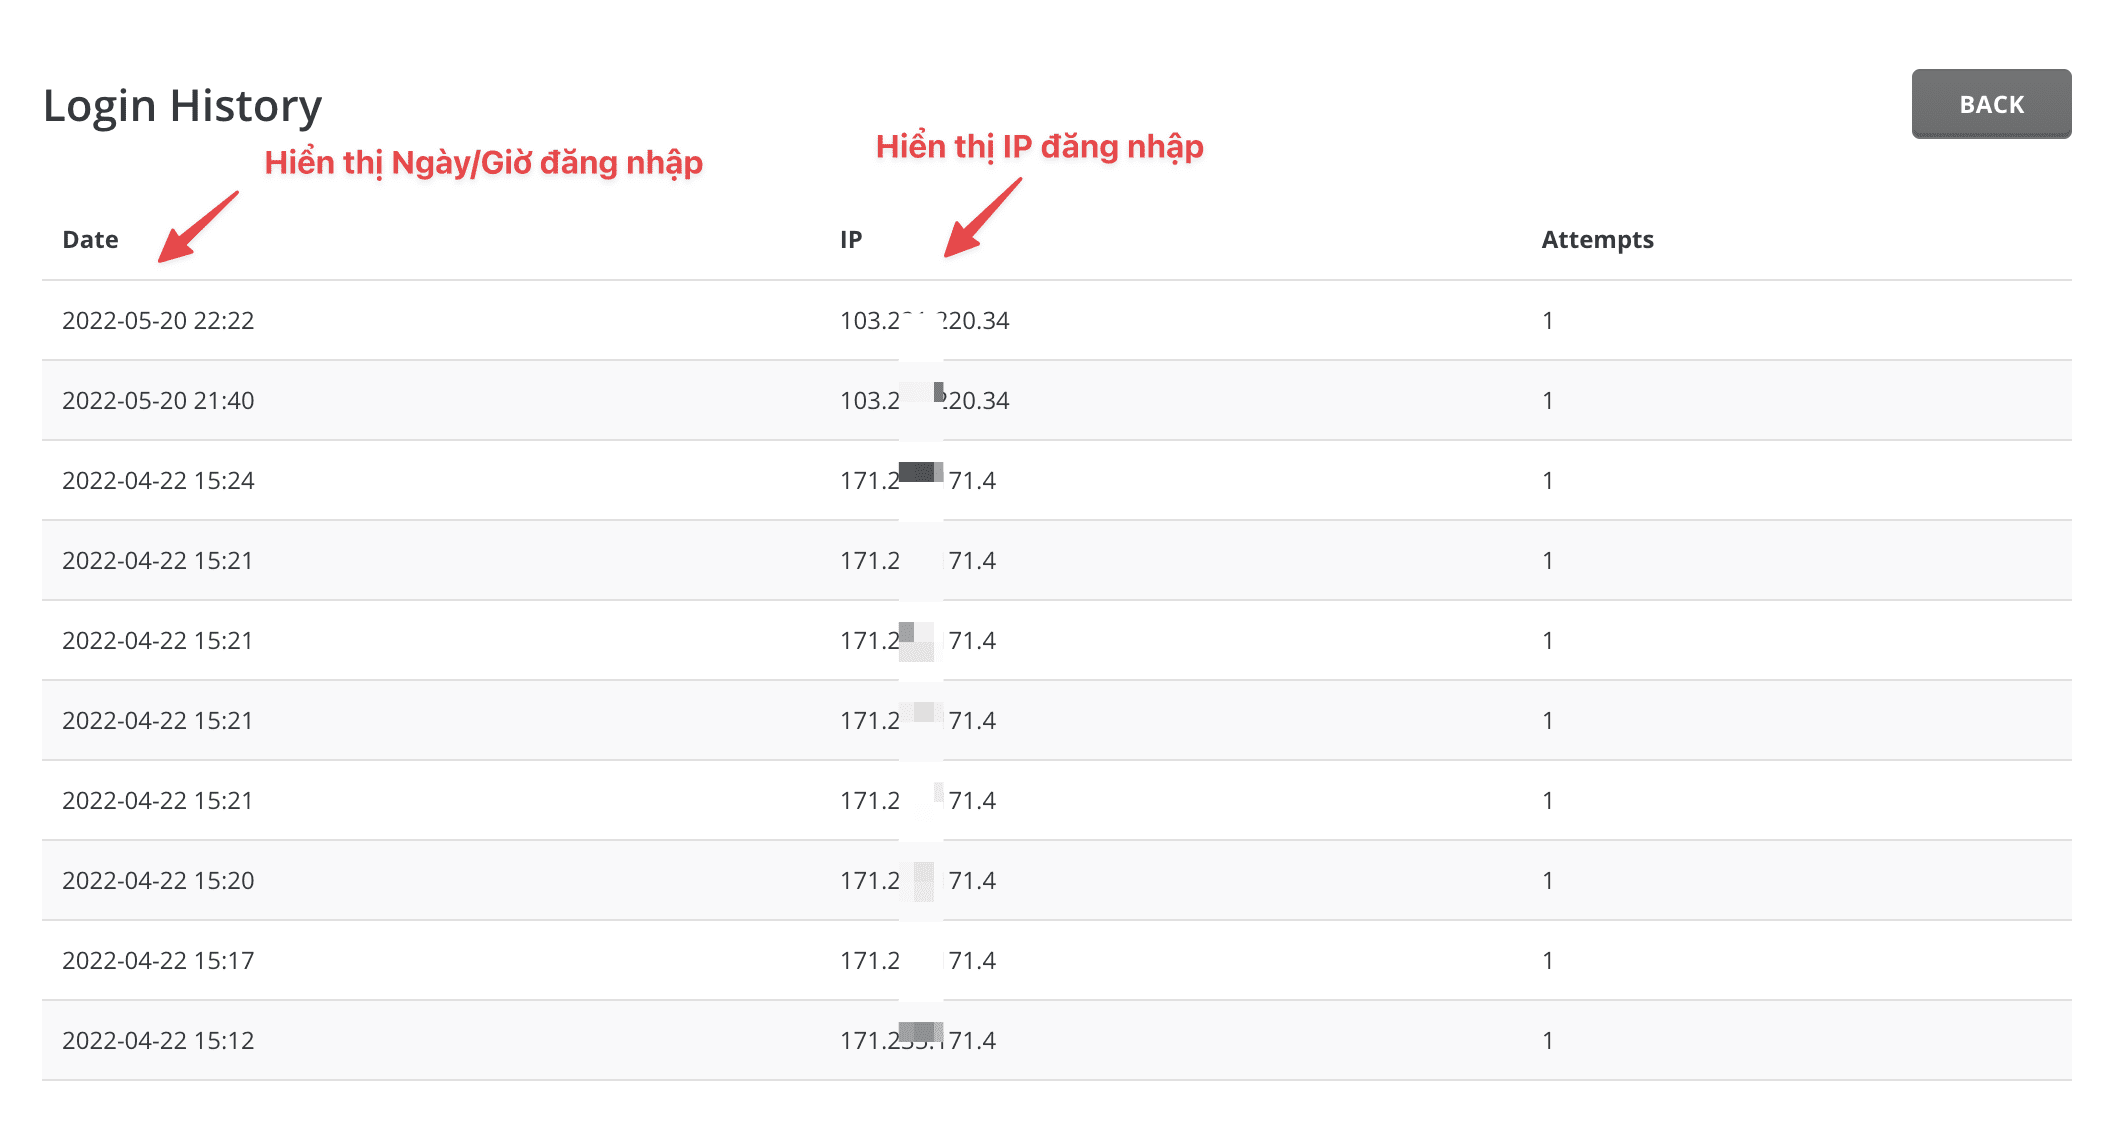Sort by the IP column header

click(x=851, y=239)
